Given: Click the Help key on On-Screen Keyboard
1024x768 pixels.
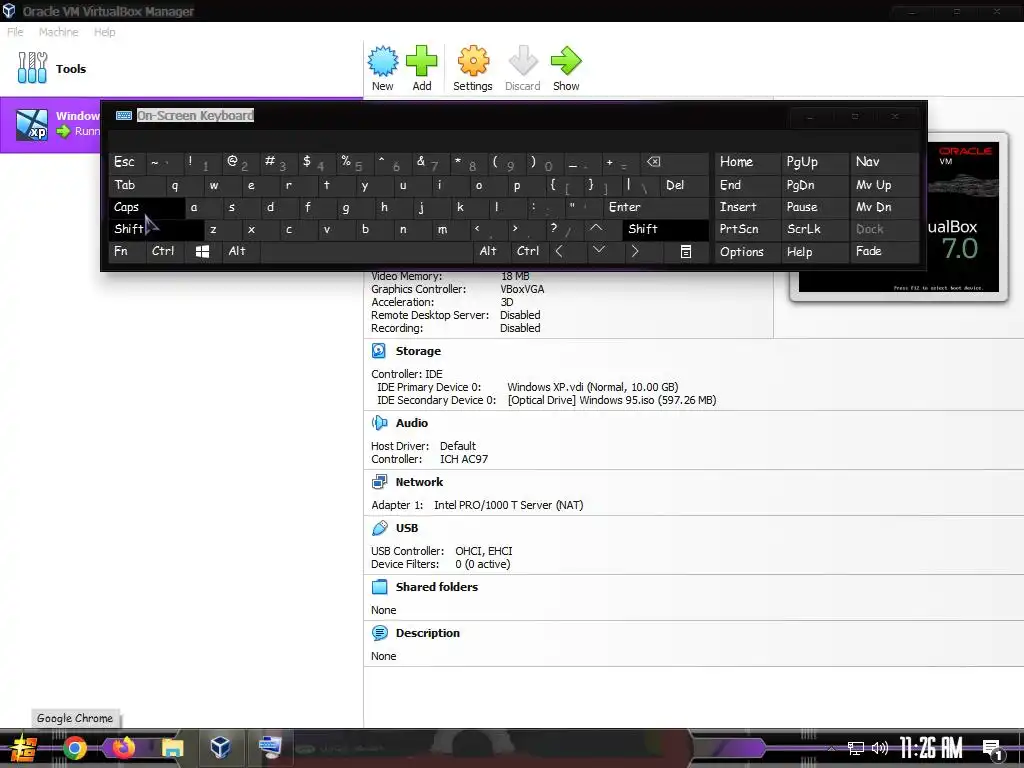Looking at the screenshot, I should tap(814, 251).
